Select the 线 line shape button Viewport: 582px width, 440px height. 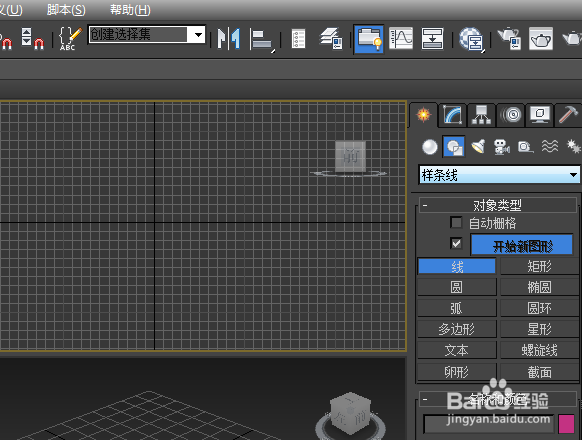pyautogui.click(x=457, y=266)
